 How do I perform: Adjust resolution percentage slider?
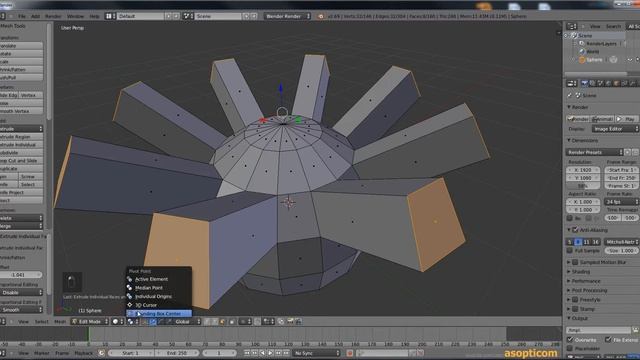click(583, 186)
